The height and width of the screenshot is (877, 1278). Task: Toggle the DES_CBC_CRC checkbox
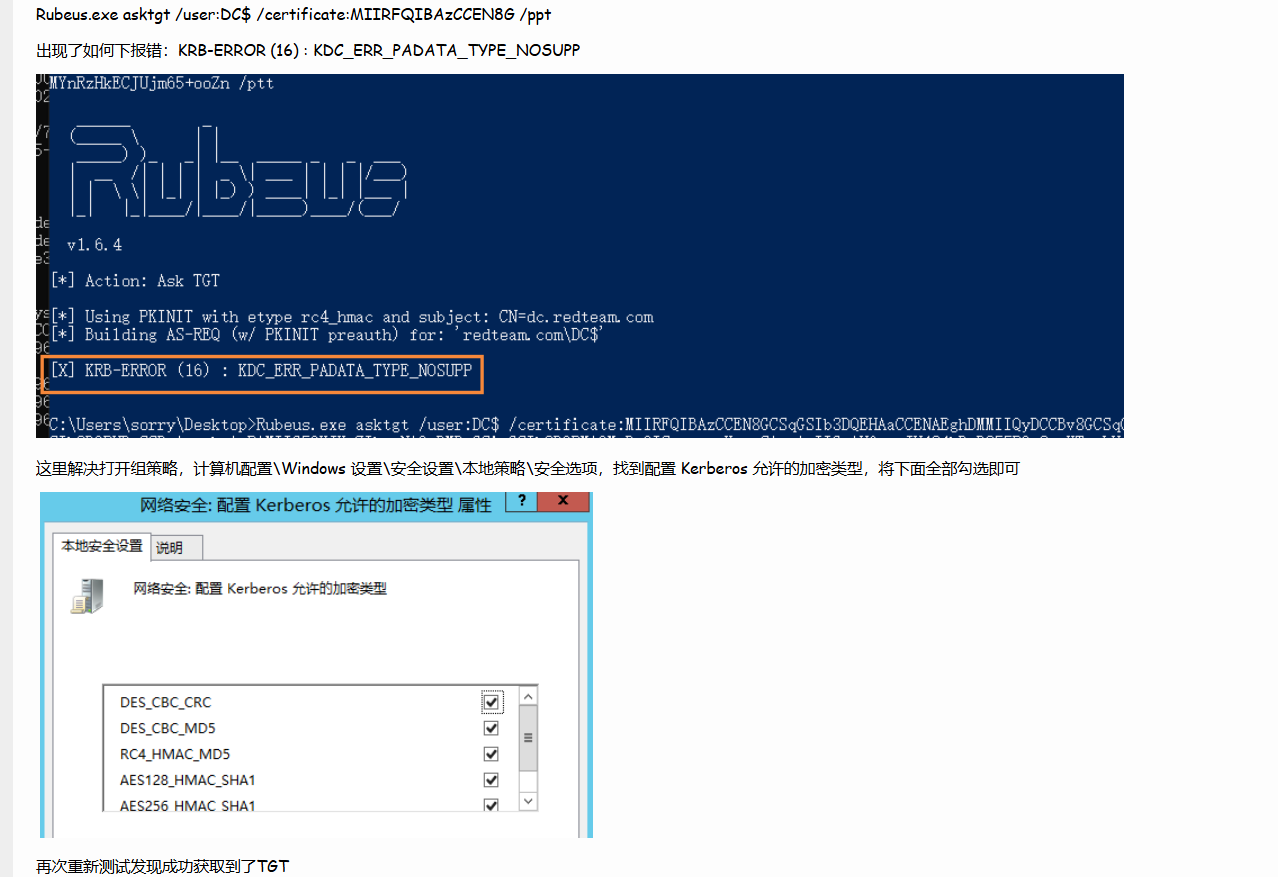pos(491,702)
